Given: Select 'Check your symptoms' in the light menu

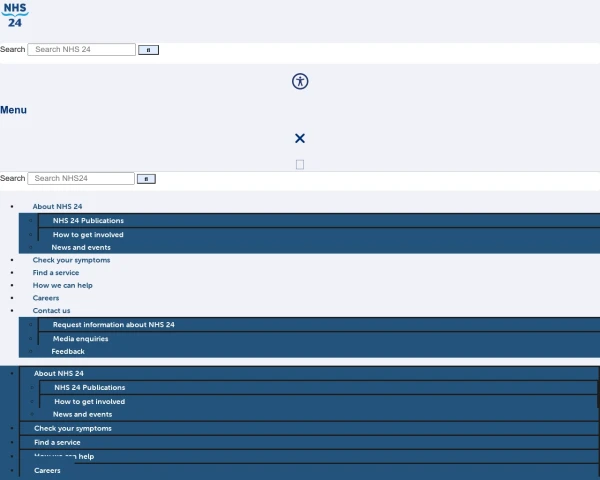Looking at the screenshot, I should pyautogui.click(x=72, y=260).
